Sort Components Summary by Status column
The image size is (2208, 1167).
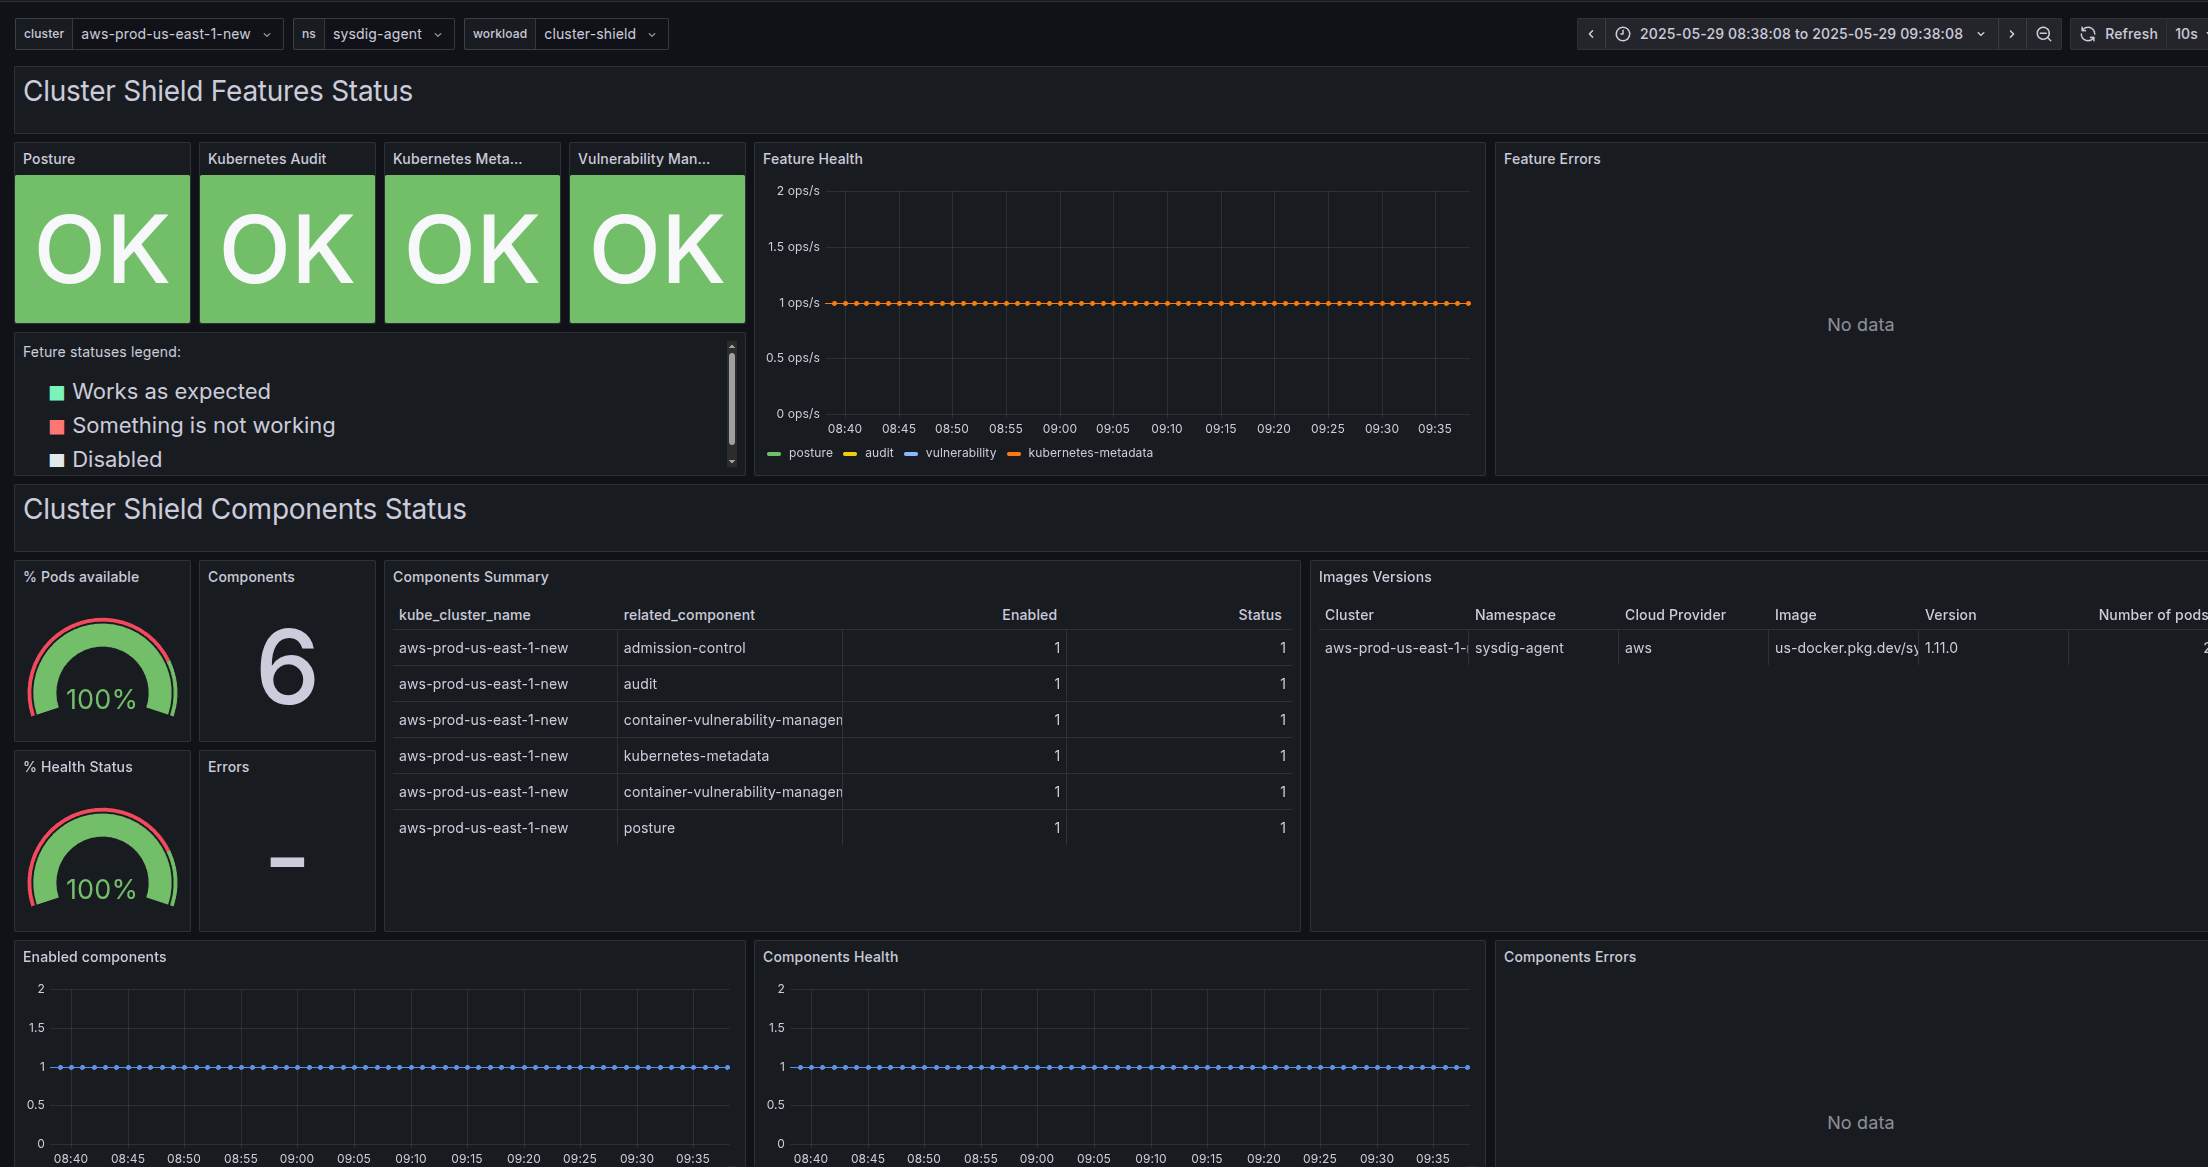(1259, 615)
